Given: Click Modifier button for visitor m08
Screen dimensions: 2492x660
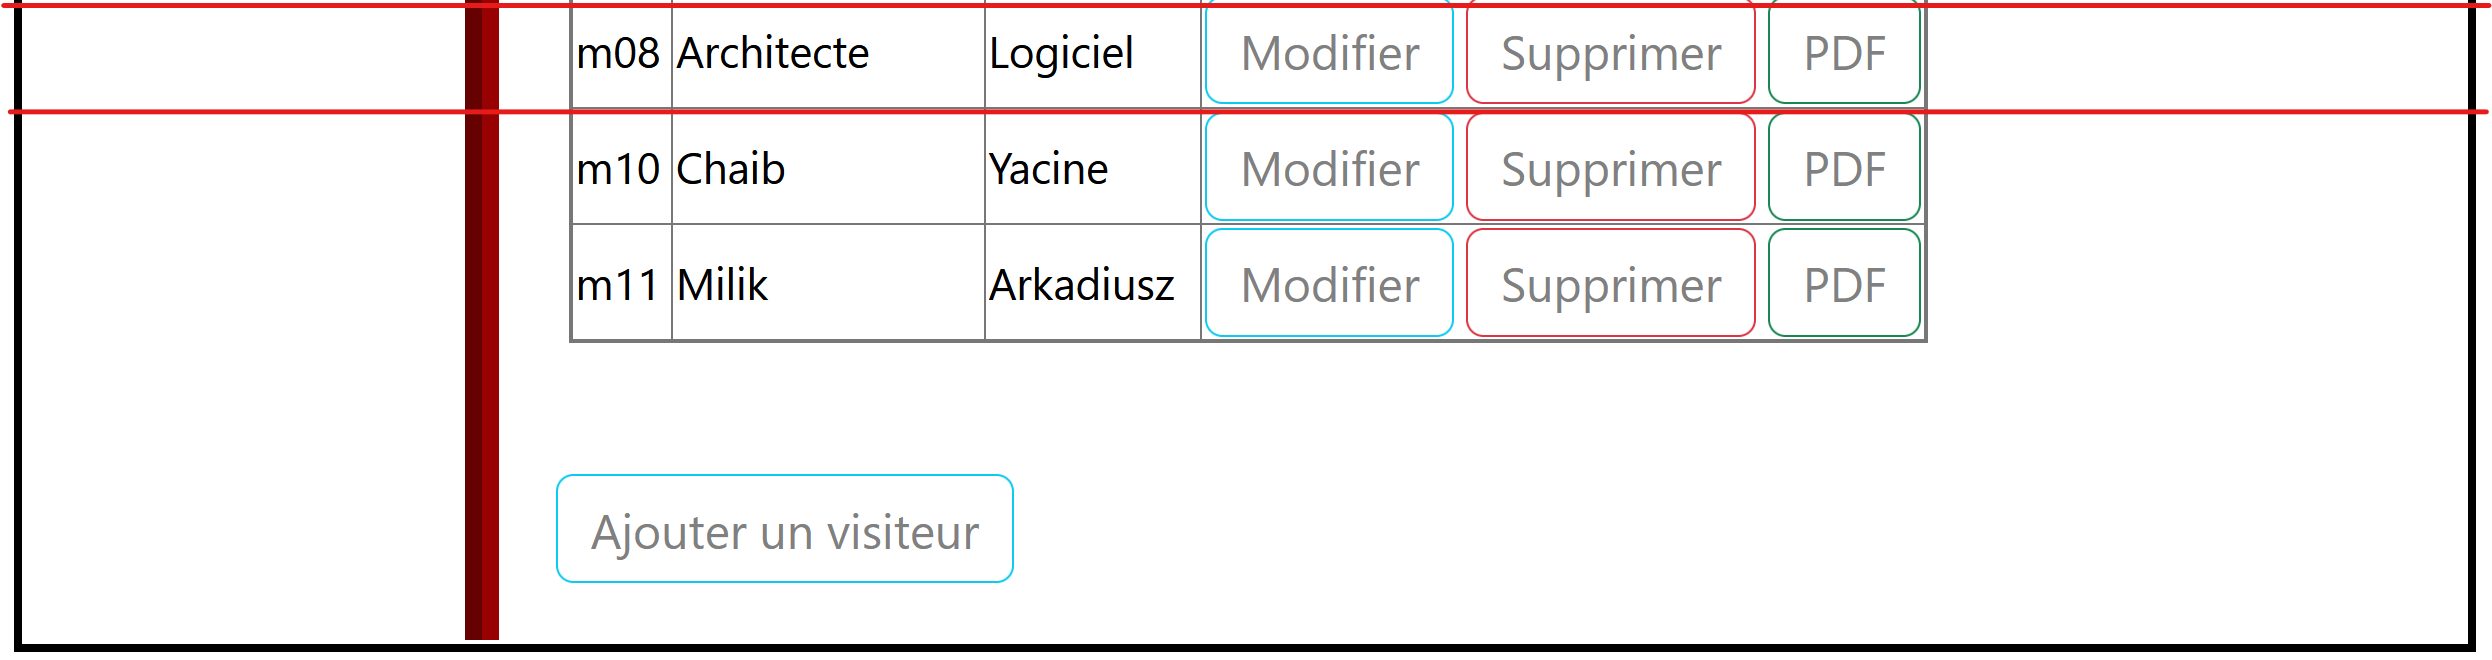Looking at the screenshot, I should click(x=1329, y=53).
